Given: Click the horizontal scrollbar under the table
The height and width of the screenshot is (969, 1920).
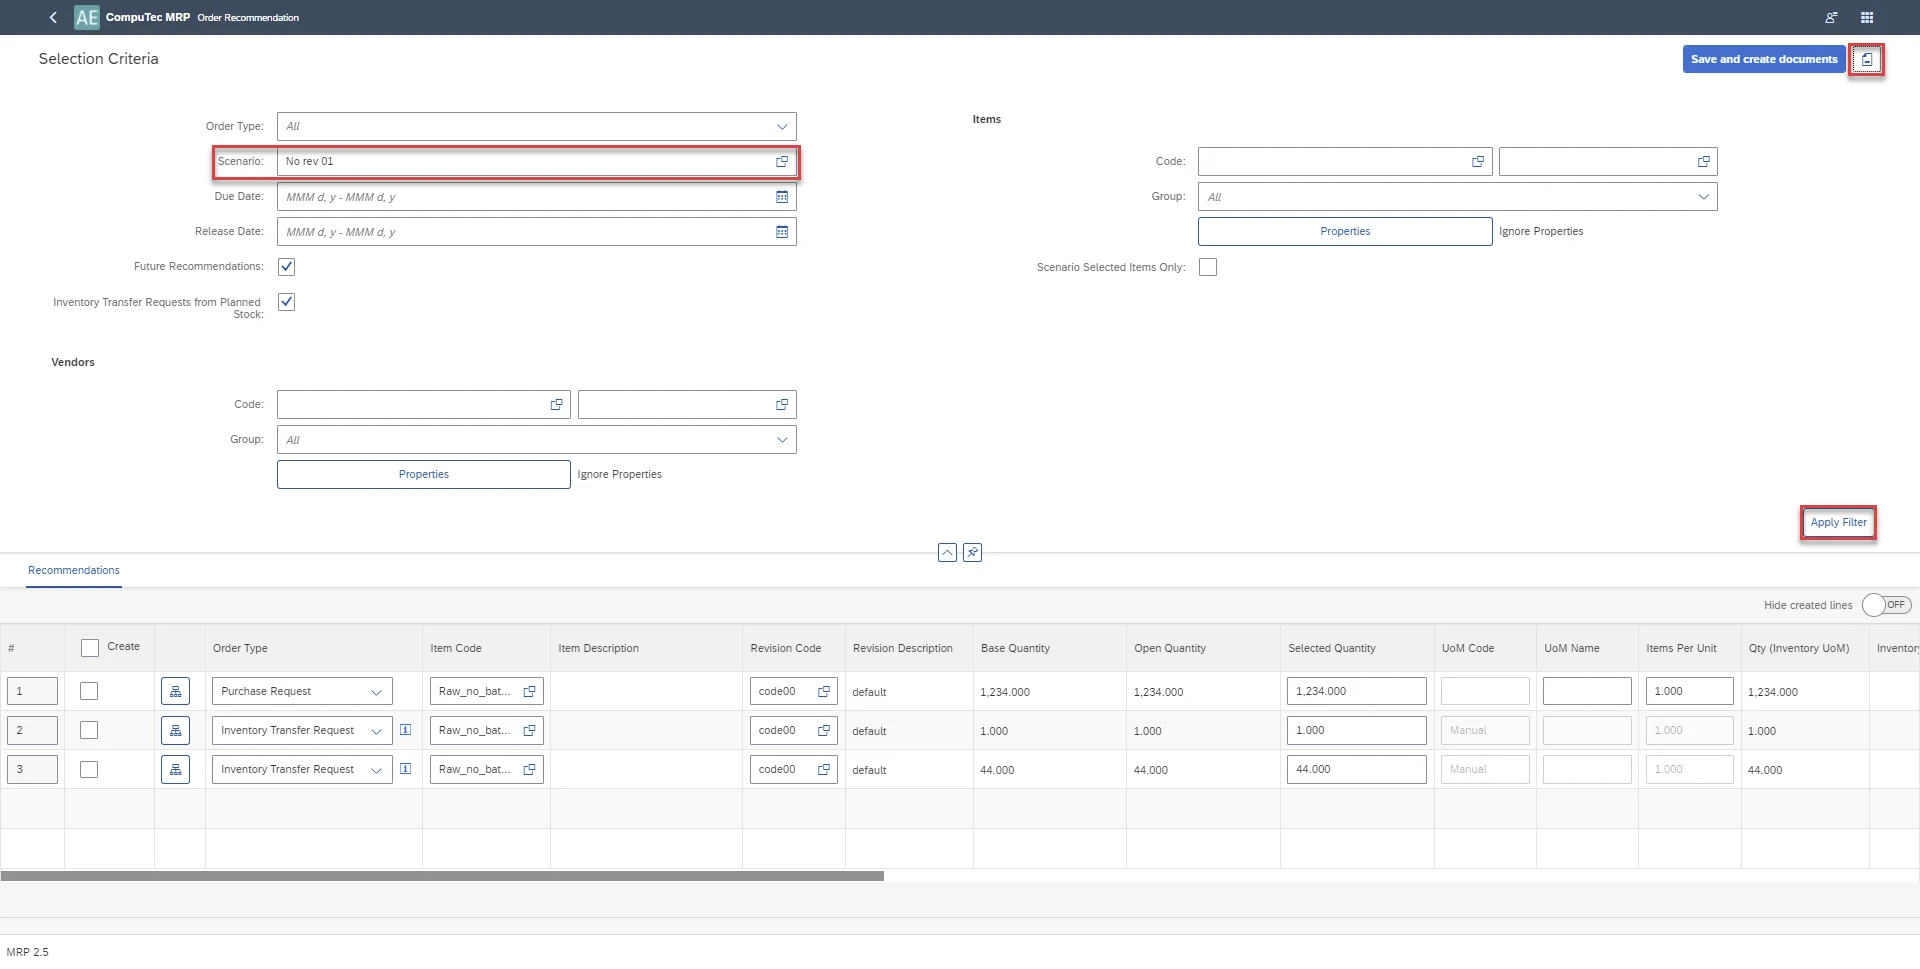Looking at the screenshot, I should [442, 876].
